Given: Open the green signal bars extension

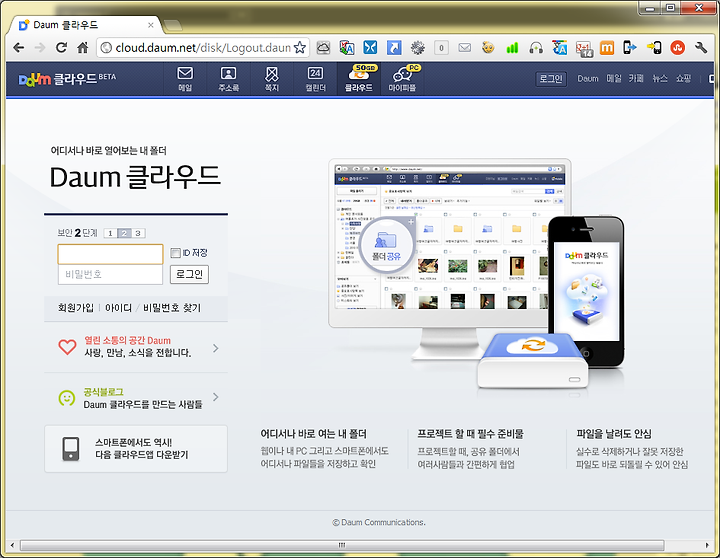Looking at the screenshot, I should 512,47.
